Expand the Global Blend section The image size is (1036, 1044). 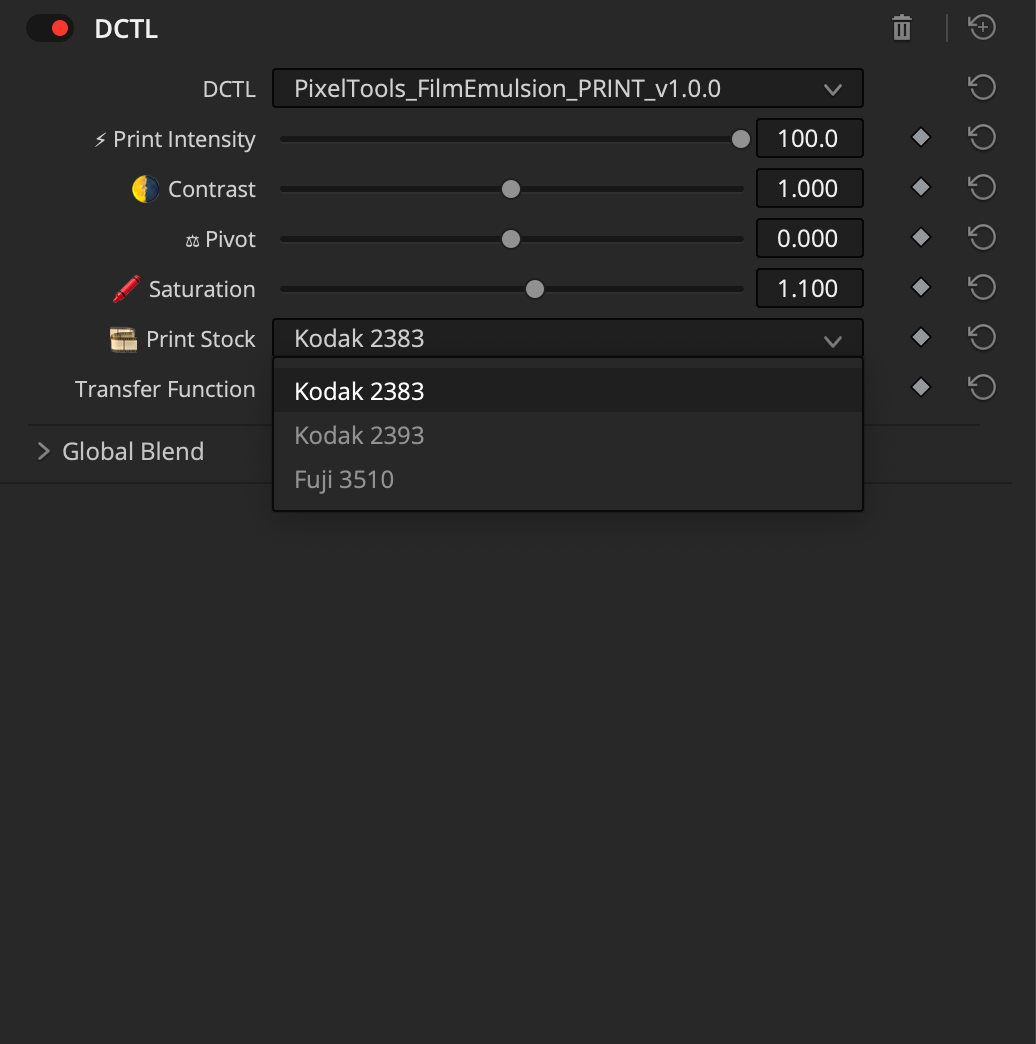coord(44,451)
